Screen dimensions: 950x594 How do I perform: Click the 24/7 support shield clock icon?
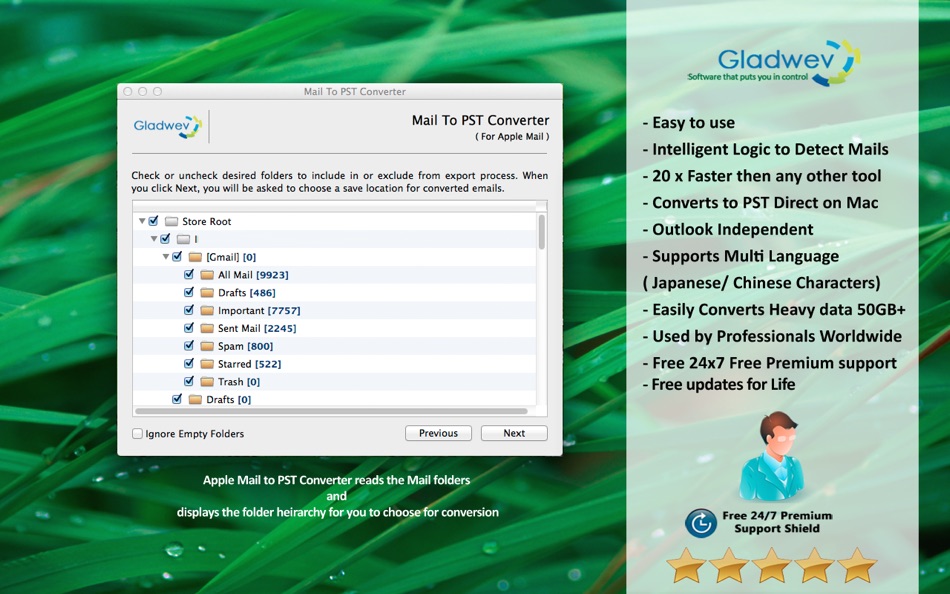[x=701, y=523]
